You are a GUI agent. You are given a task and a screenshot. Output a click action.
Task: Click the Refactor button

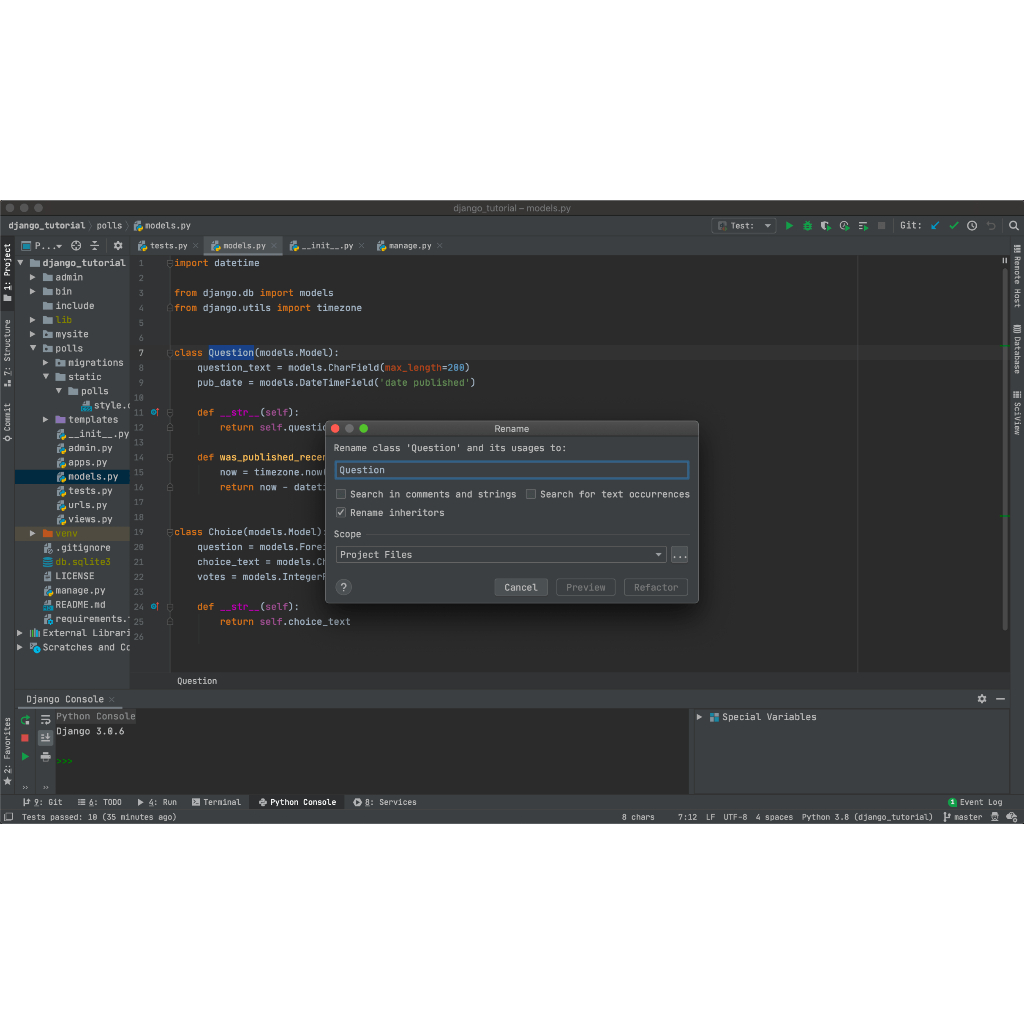pos(656,587)
